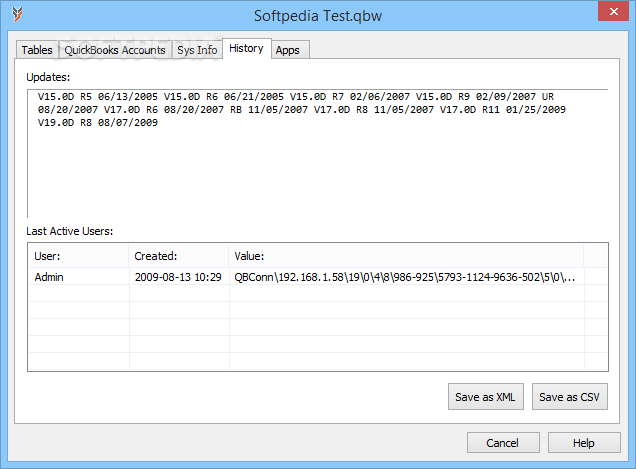This screenshot has width=636, height=469.
Task: Click the Cancel button
Action: pyautogui.click(x=503, y=443)
